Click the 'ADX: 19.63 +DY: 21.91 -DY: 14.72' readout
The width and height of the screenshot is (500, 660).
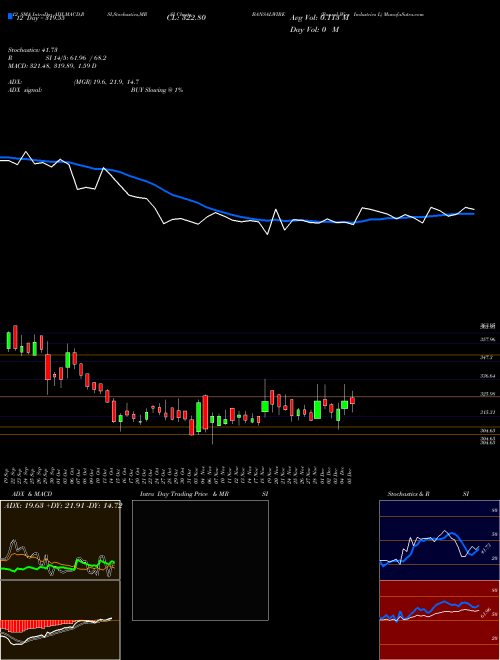pos(63,505)
